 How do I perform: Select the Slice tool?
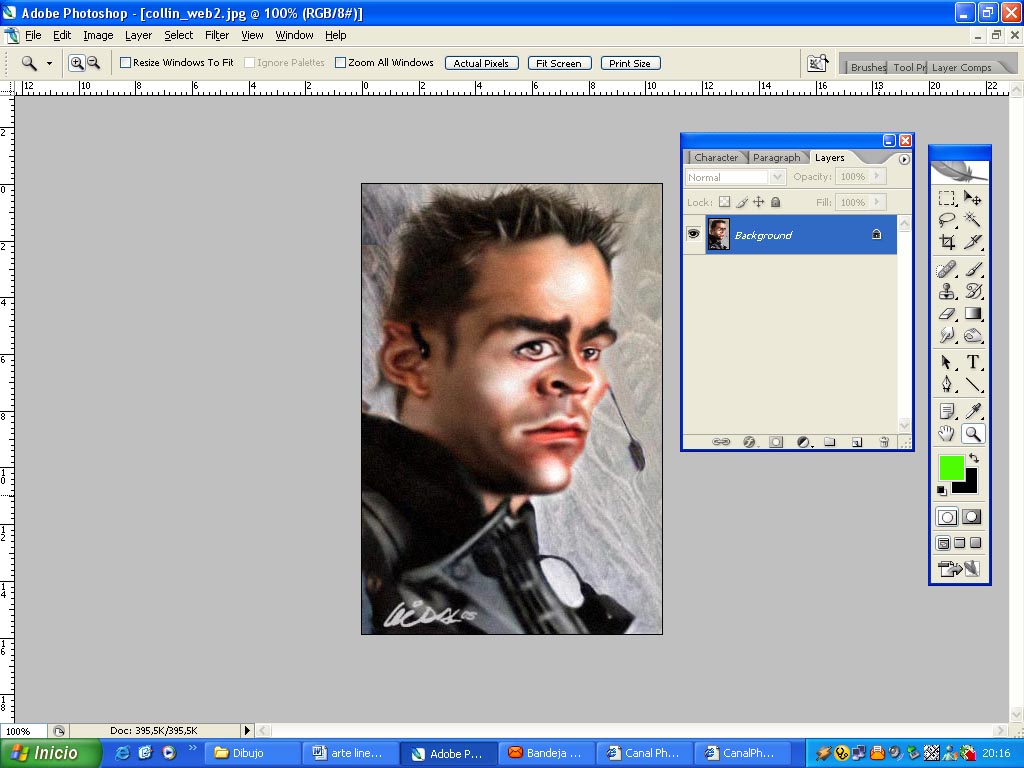point(972,242)
